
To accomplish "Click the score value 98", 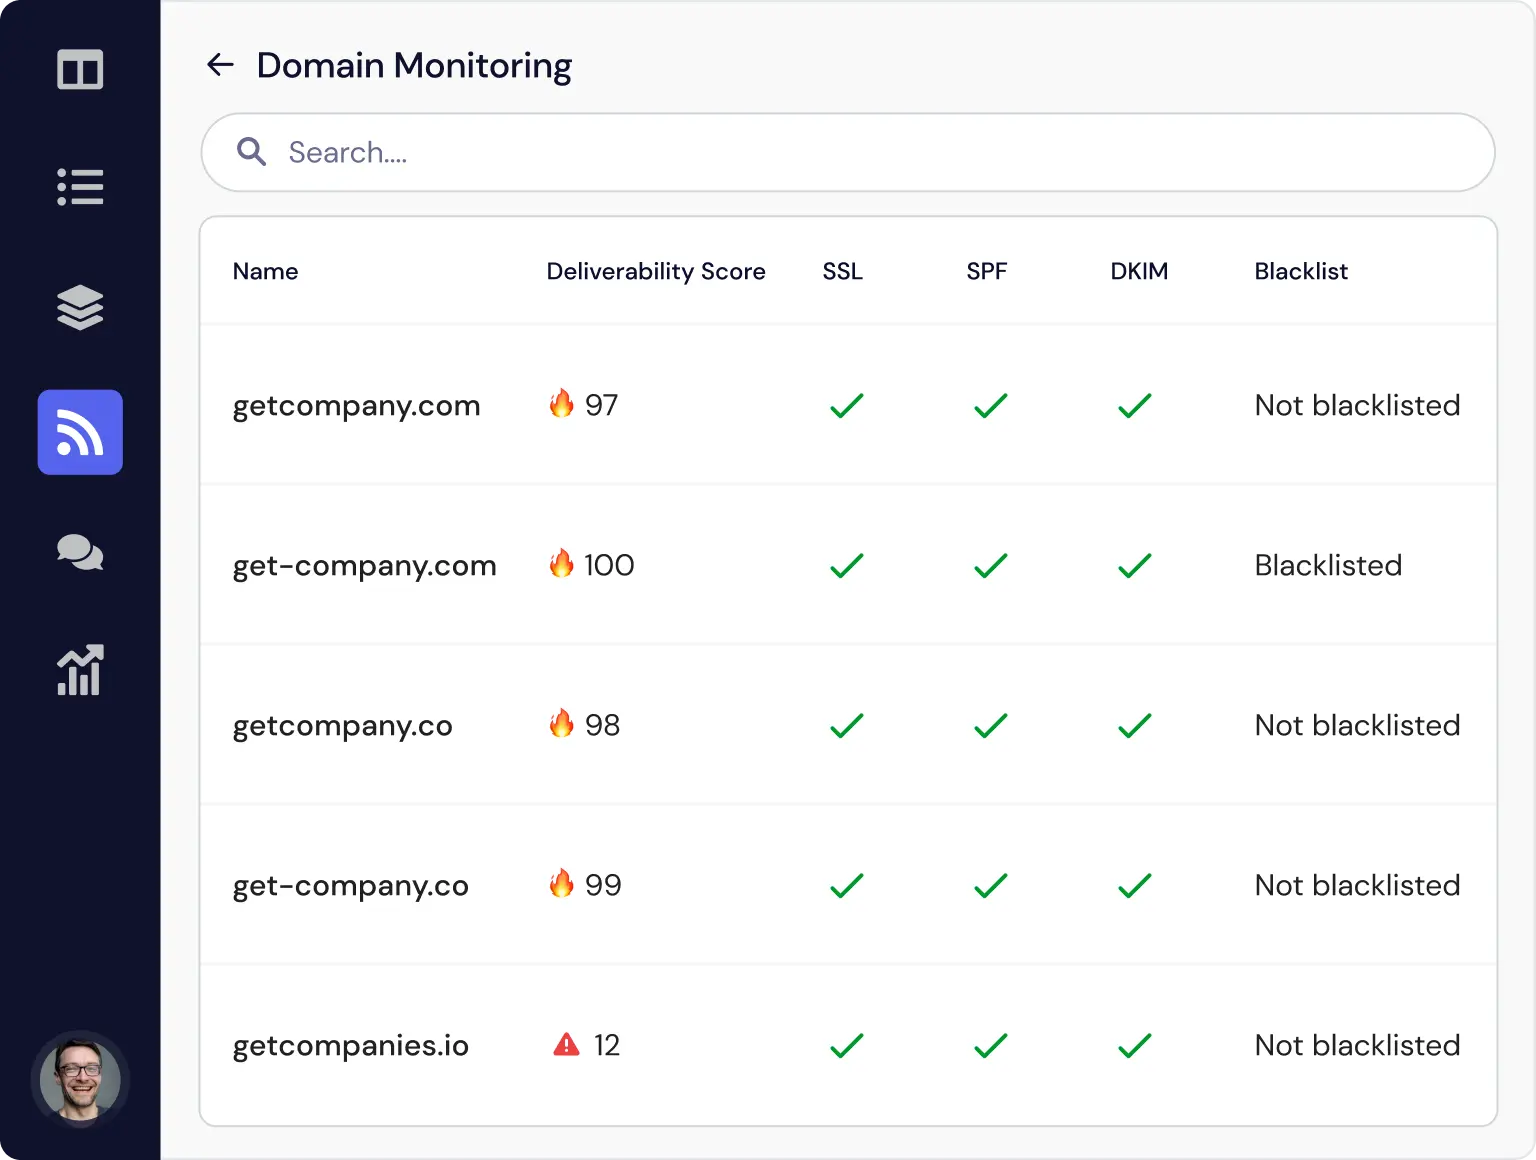I will (x=602, y=725).
